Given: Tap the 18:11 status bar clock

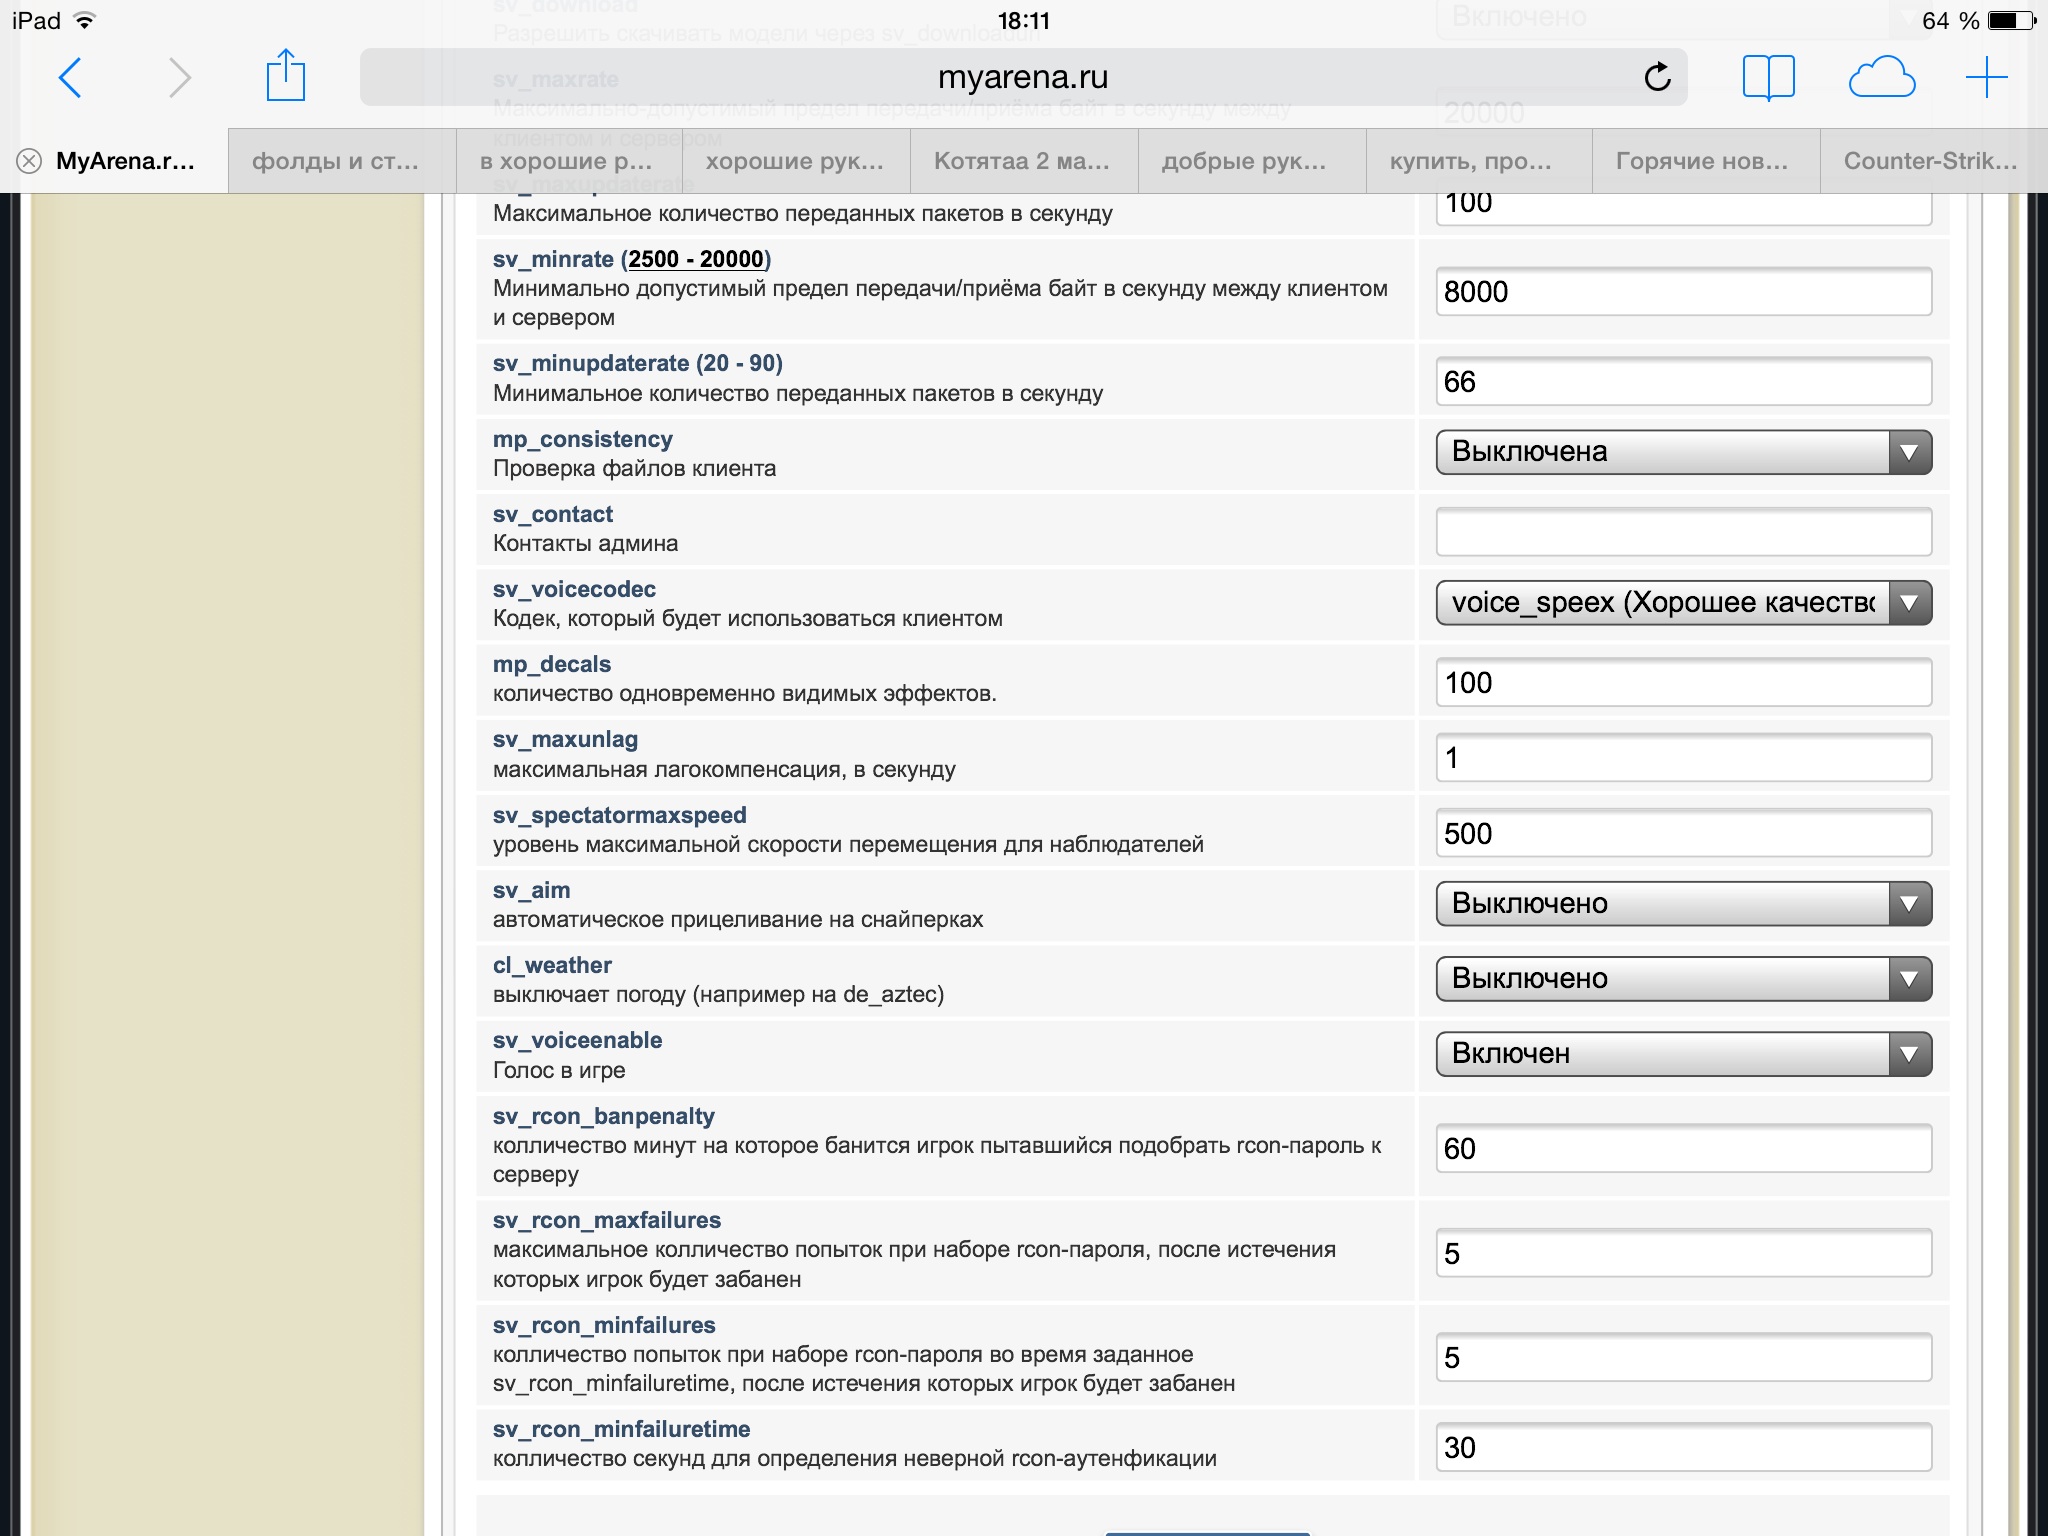Looking at the screenshot, I should pos(1024,20).
